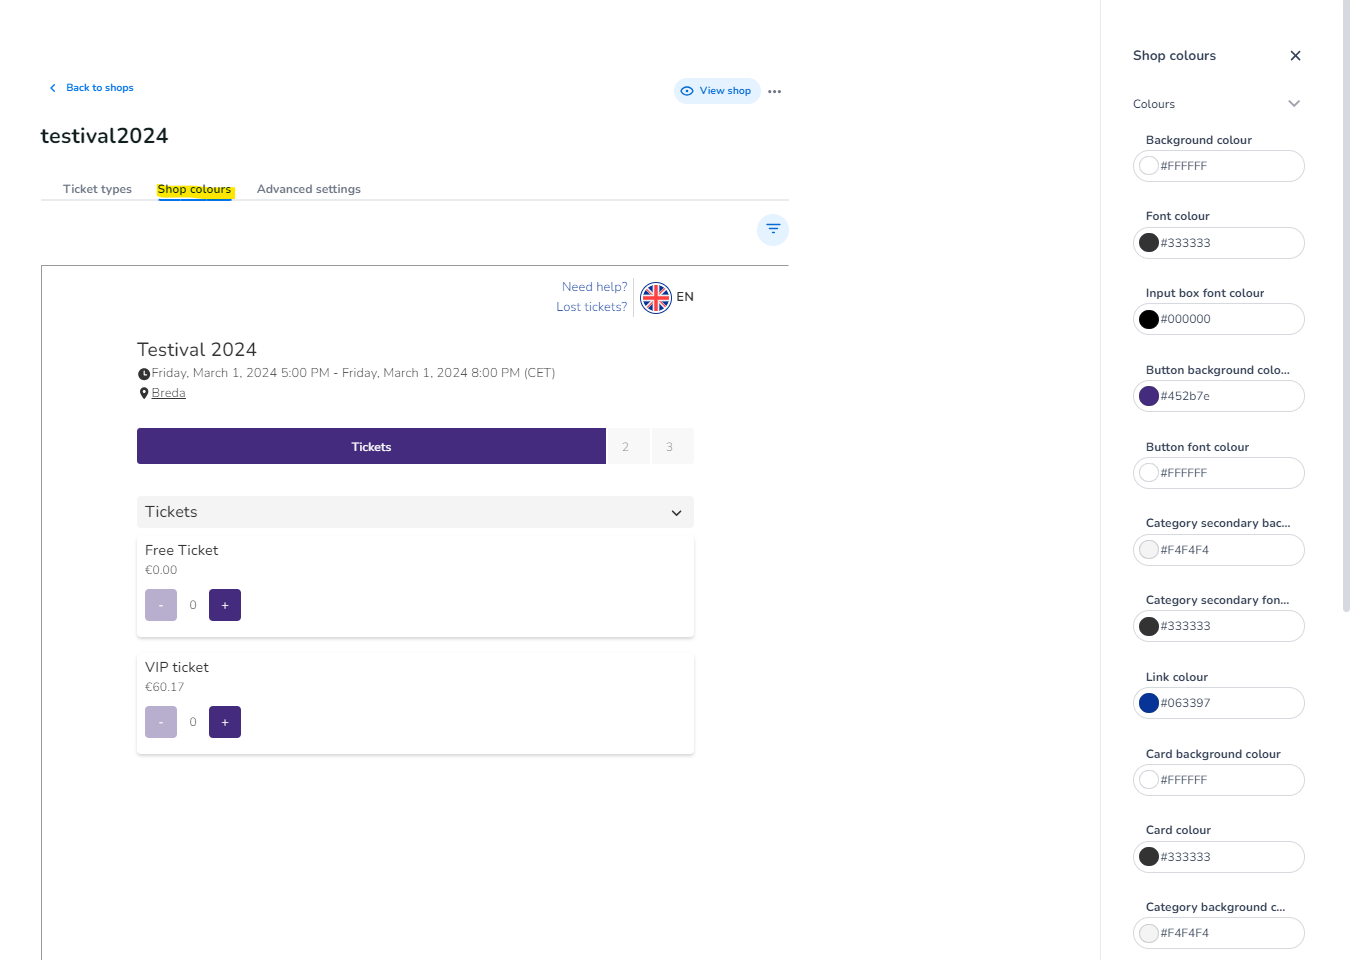Image resolution: width=1353 pixels, height=960 pixels.
Task: Open the Advanced settings tab
Action: [x=308, y=189]
